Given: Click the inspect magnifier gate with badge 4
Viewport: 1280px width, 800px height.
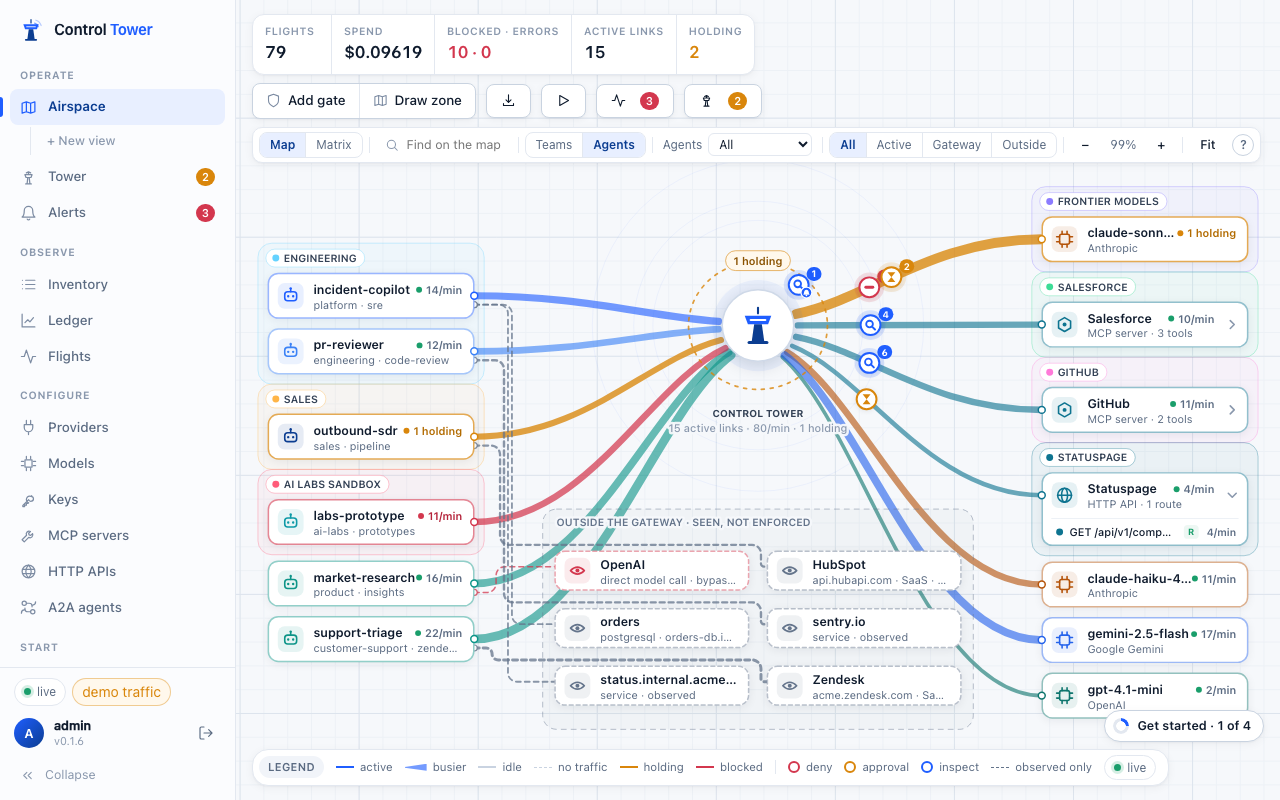Looking at the screenshot, I should (x=870, y=325).
